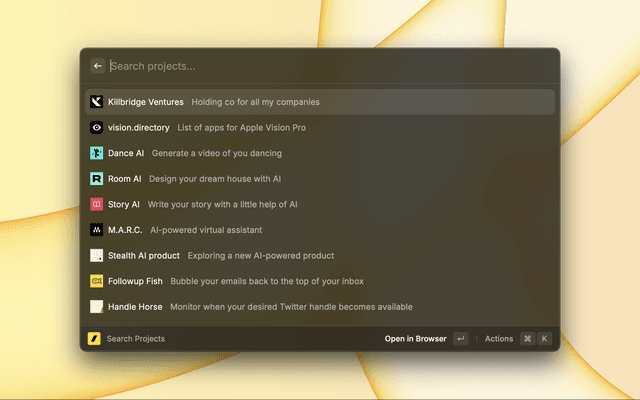Focus the Search projects input field

click(x=320, y=66)
